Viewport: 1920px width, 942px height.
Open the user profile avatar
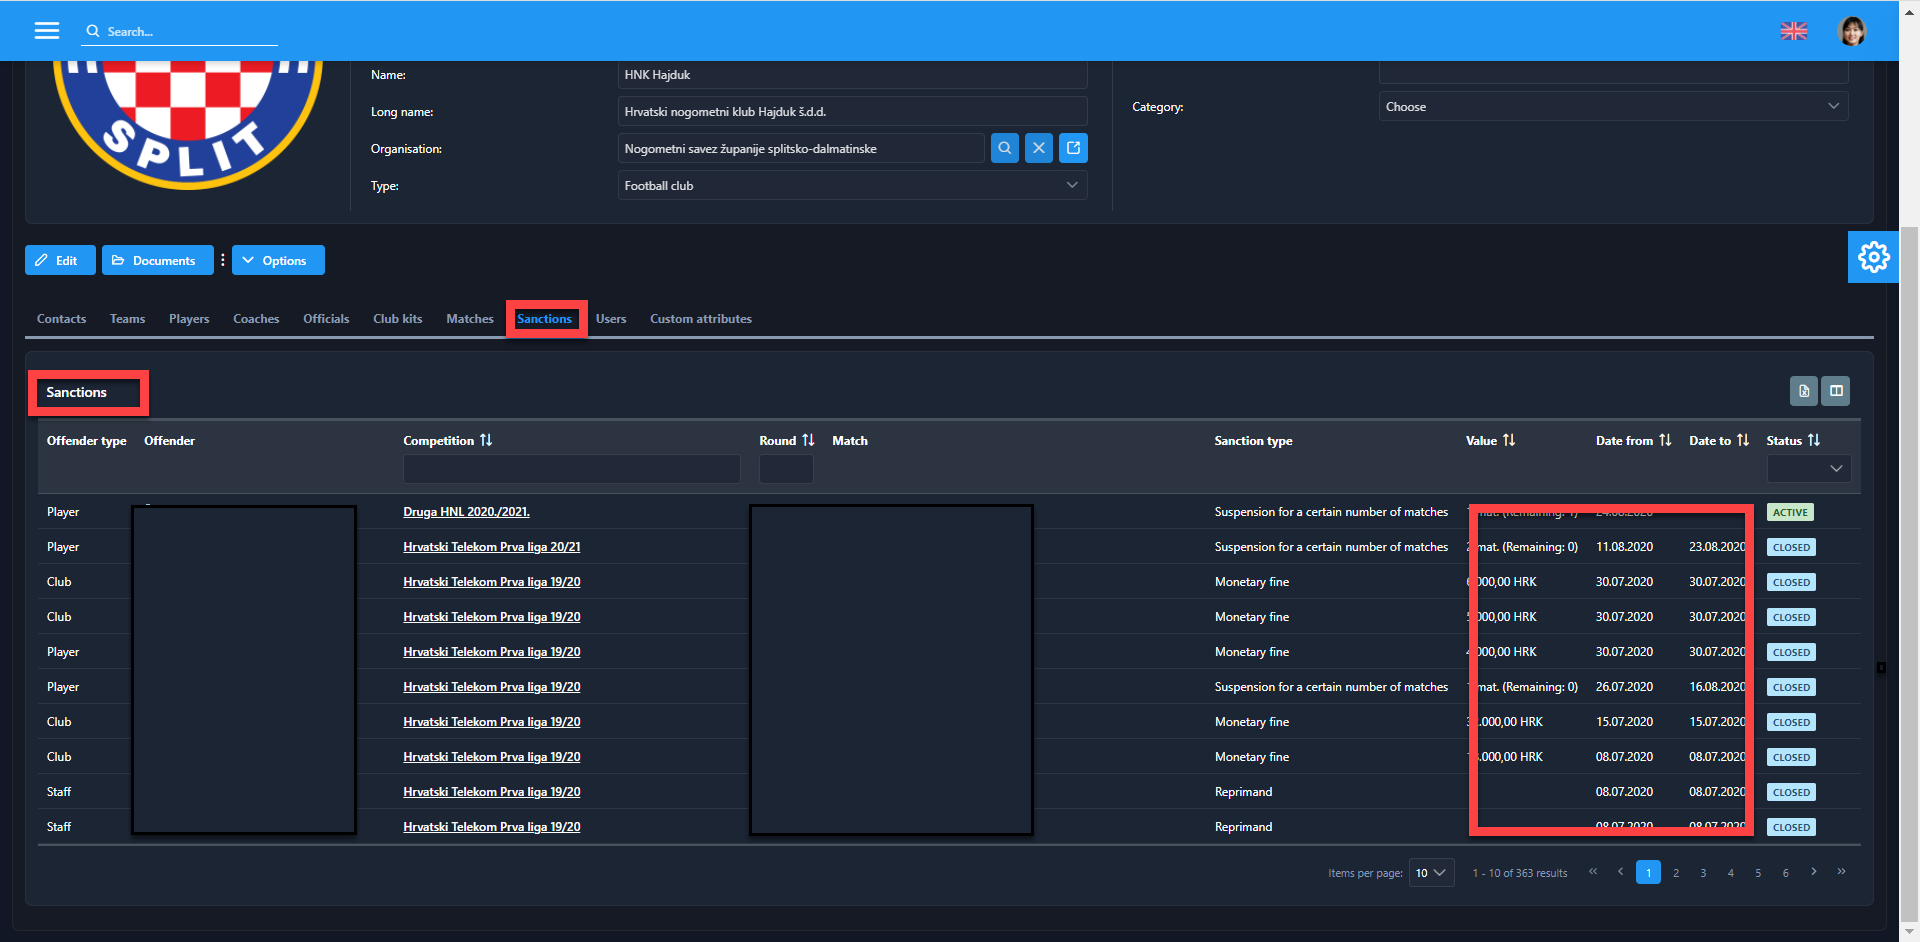click(x=1851, y=31)
